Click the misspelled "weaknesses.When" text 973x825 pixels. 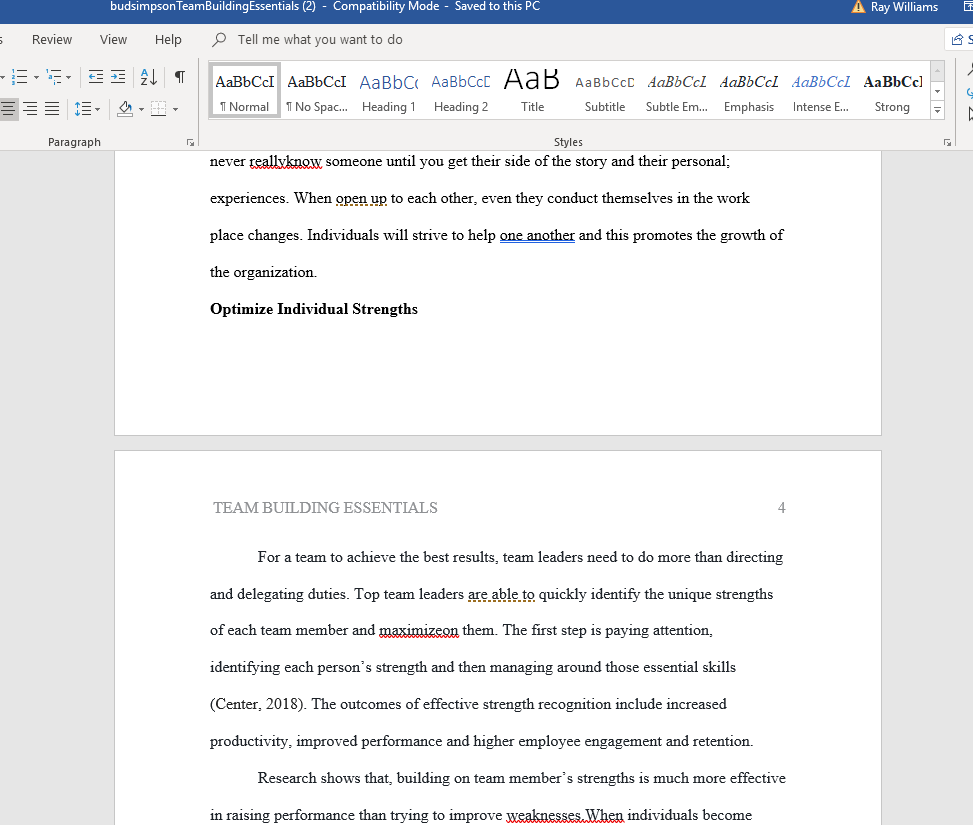click(565, 815)
